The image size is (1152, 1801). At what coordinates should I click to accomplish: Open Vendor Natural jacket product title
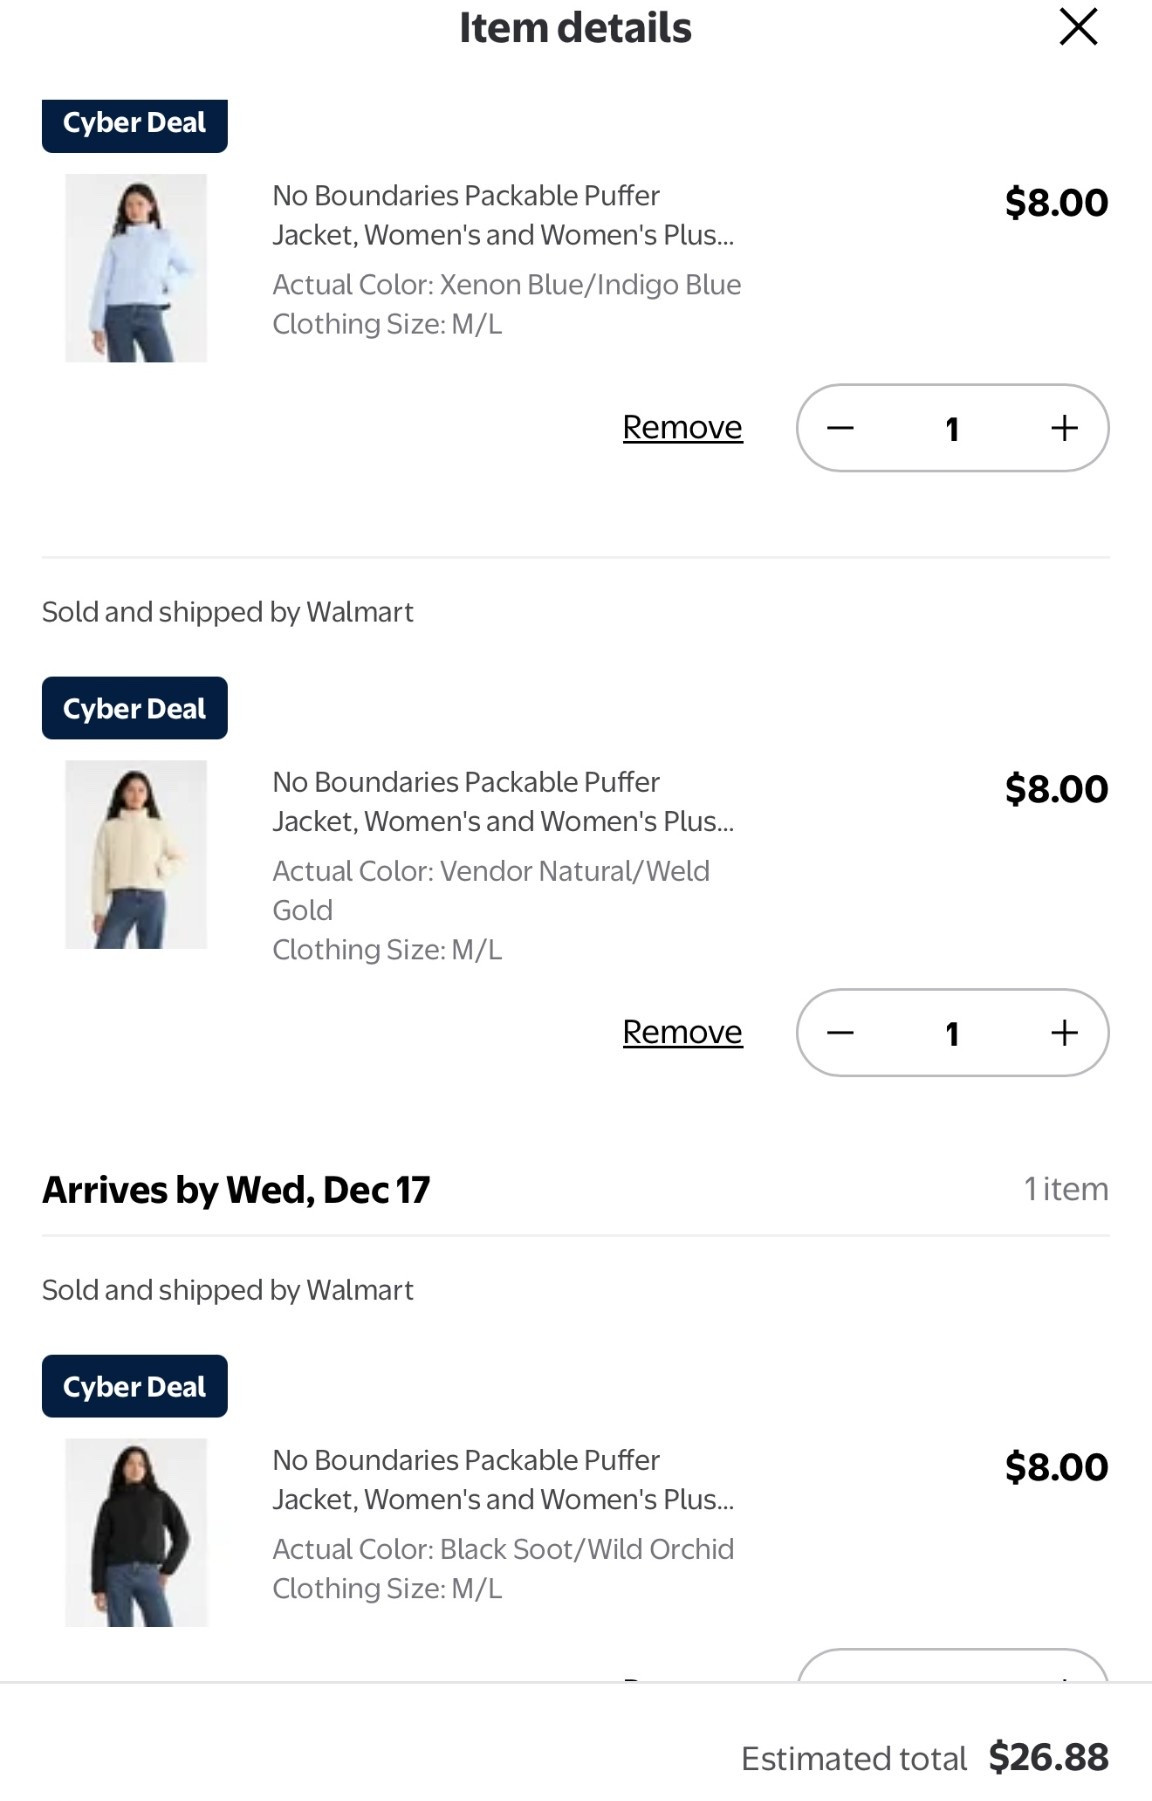tap(502, 801)
